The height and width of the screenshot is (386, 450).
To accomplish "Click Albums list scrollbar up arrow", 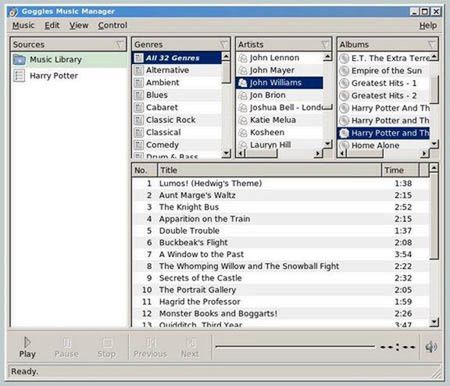I will tap(434, 57).
